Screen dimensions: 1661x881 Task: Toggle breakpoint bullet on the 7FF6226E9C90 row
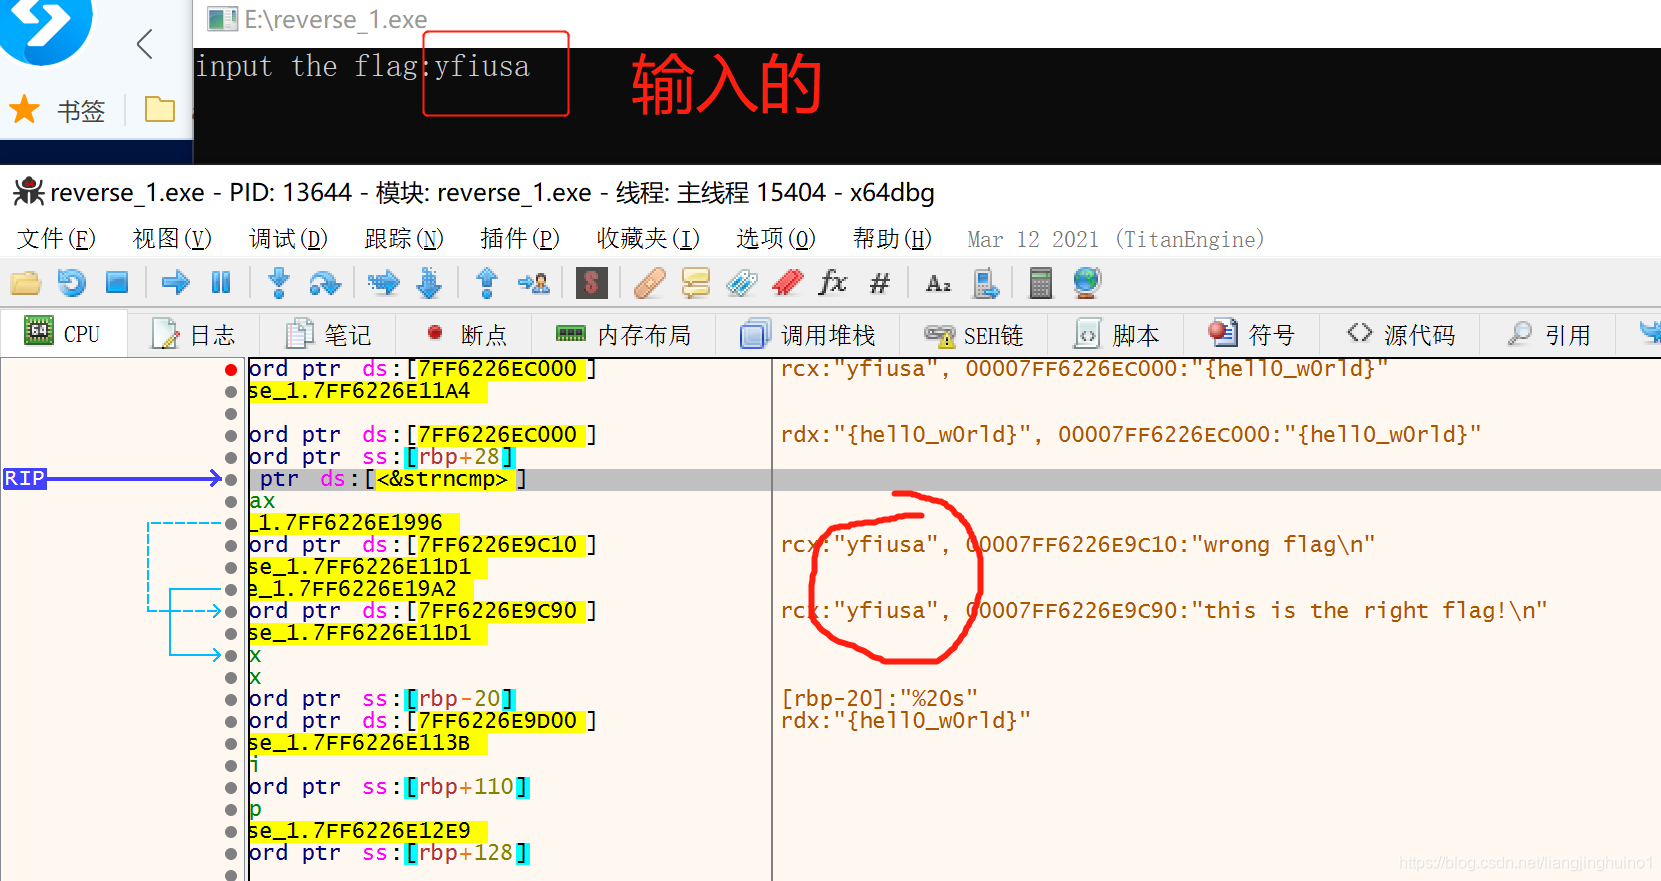click(x=231, y=611)
